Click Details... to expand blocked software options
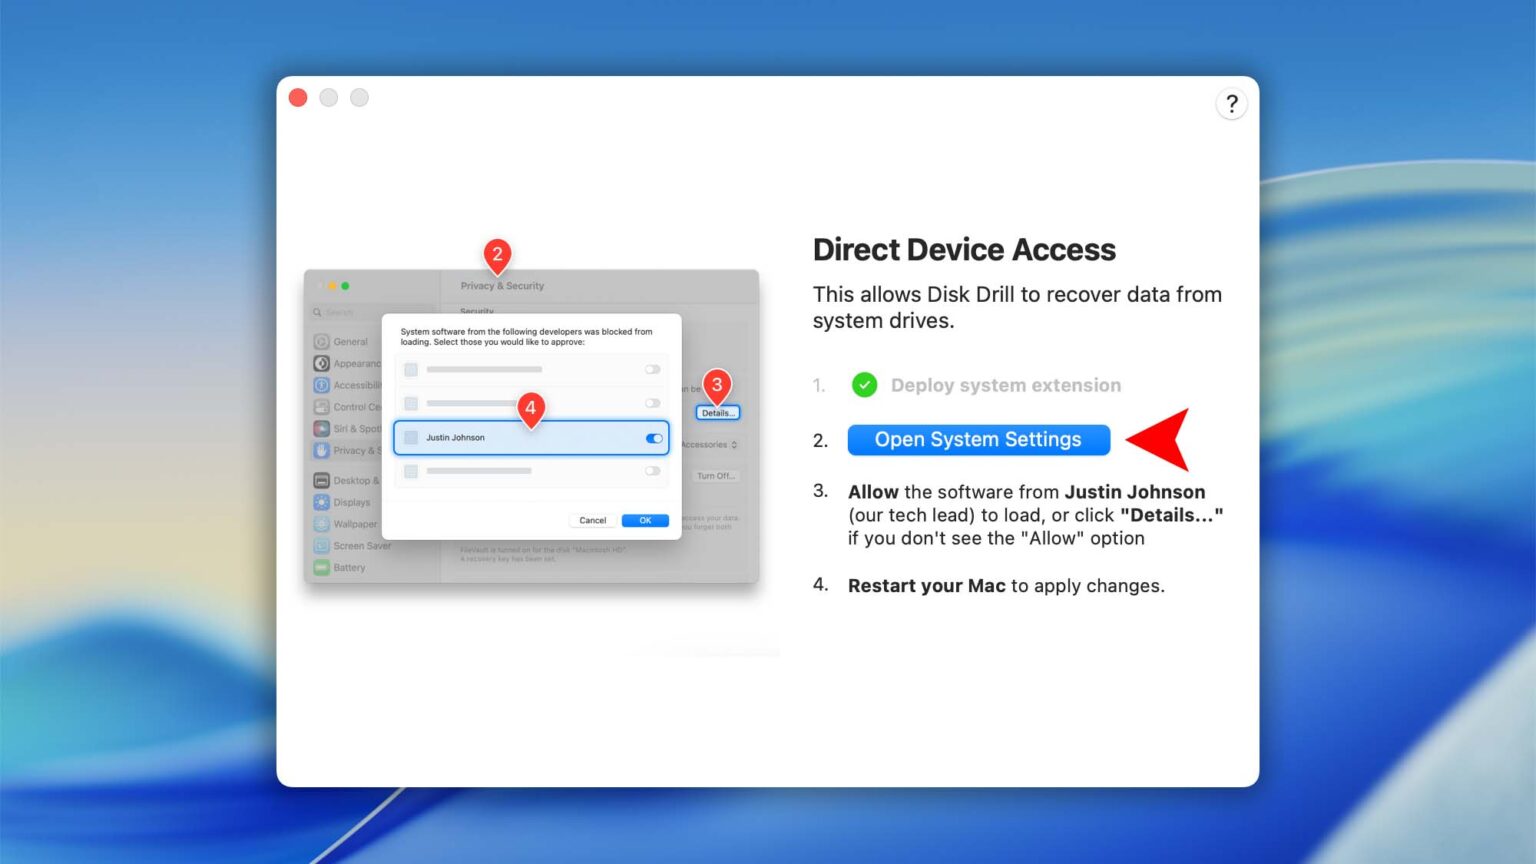This screenshot has height=864, width=1536. (718, 413)
